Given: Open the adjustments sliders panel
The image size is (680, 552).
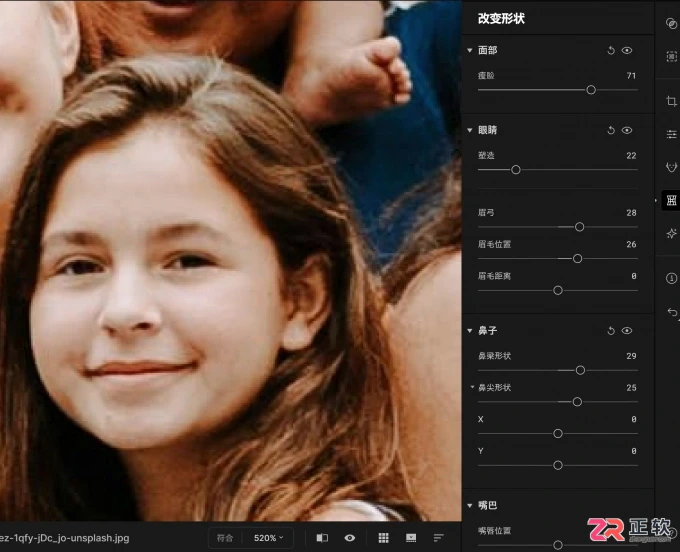Looking at the screenshot, I should pos(671,134).
